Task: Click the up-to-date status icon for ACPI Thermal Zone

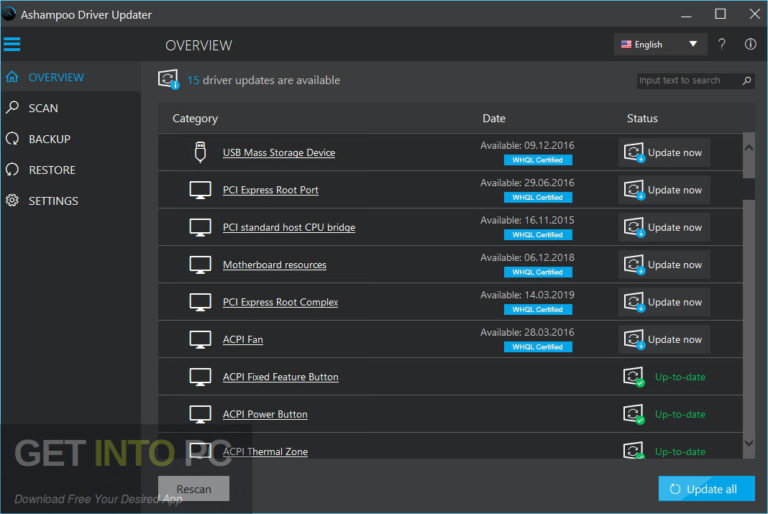Action: click(634, 450)
